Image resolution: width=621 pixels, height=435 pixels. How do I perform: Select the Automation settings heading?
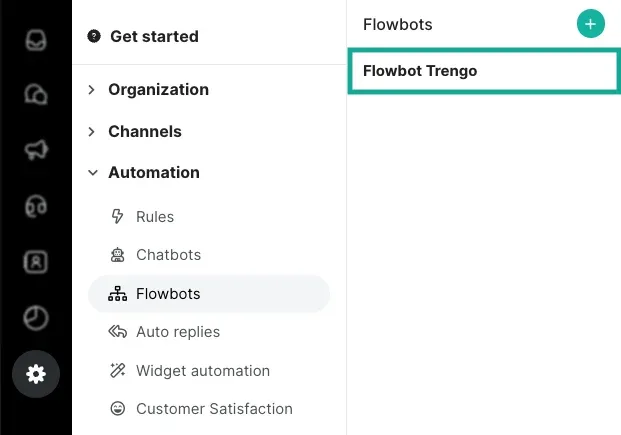154,173
